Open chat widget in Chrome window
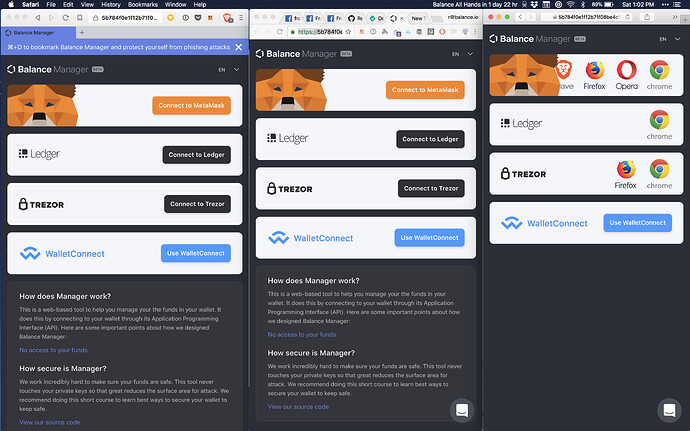The width and height of the screenshot is (690, 431). (x=462, y=410)
